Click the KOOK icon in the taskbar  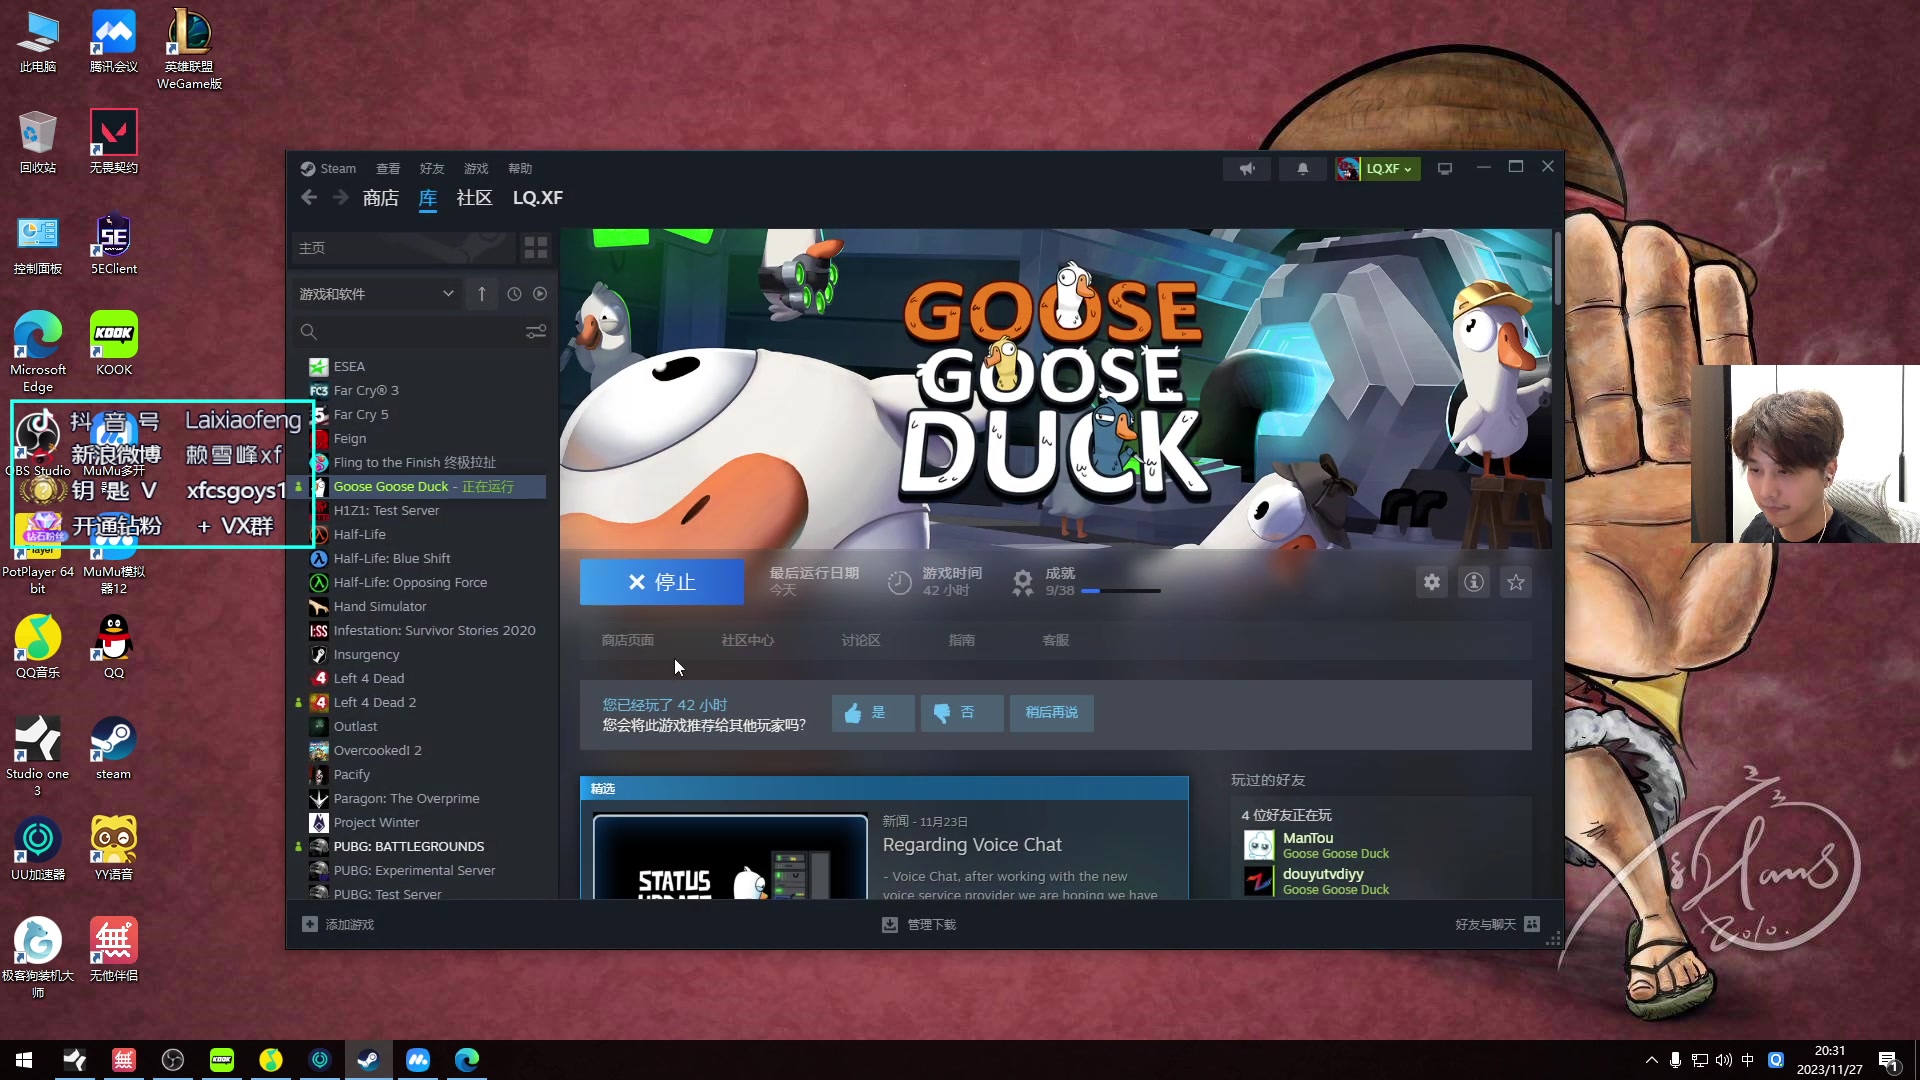[222, 1060]
